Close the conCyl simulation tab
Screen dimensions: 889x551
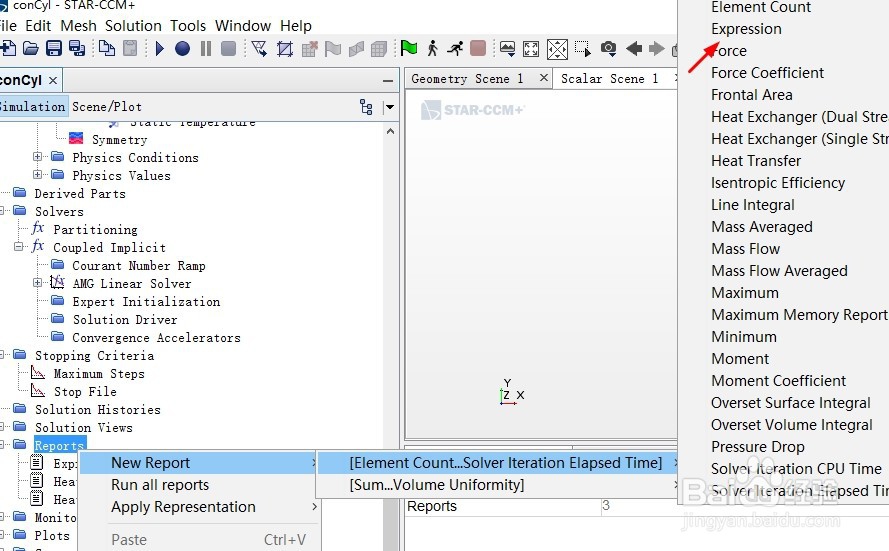tap(53, 80)
